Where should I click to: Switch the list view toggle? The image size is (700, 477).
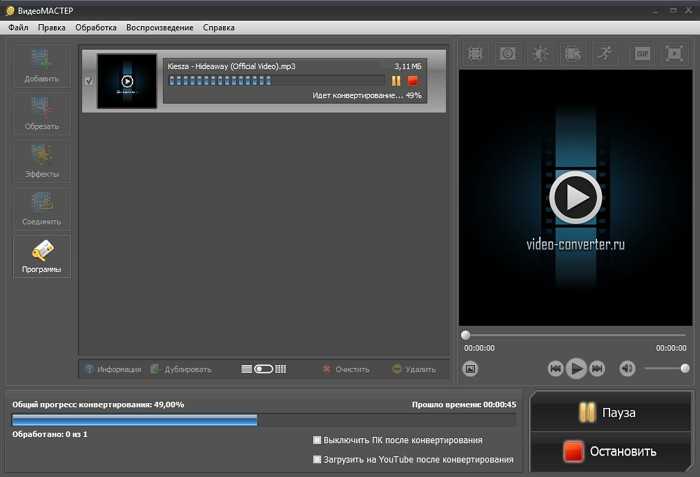(x=263, y=369)
